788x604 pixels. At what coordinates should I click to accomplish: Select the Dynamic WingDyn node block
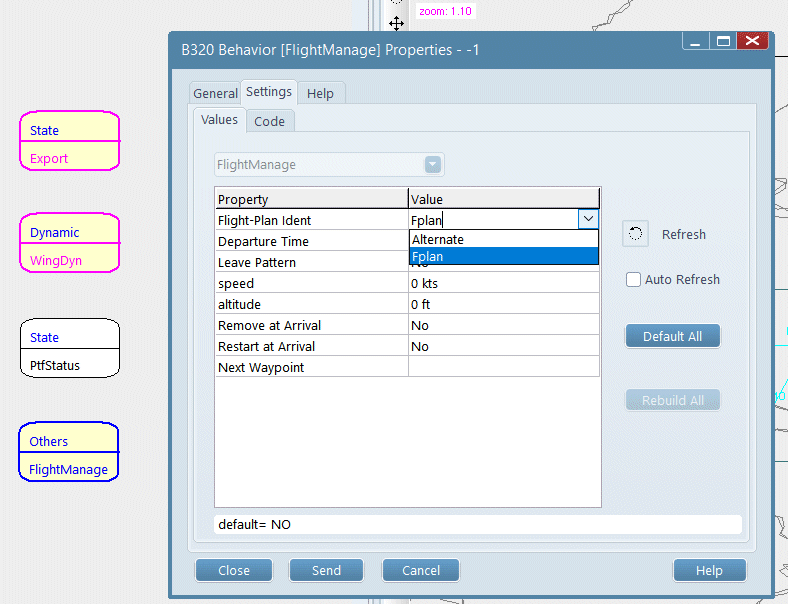click(x=69, y=246)
